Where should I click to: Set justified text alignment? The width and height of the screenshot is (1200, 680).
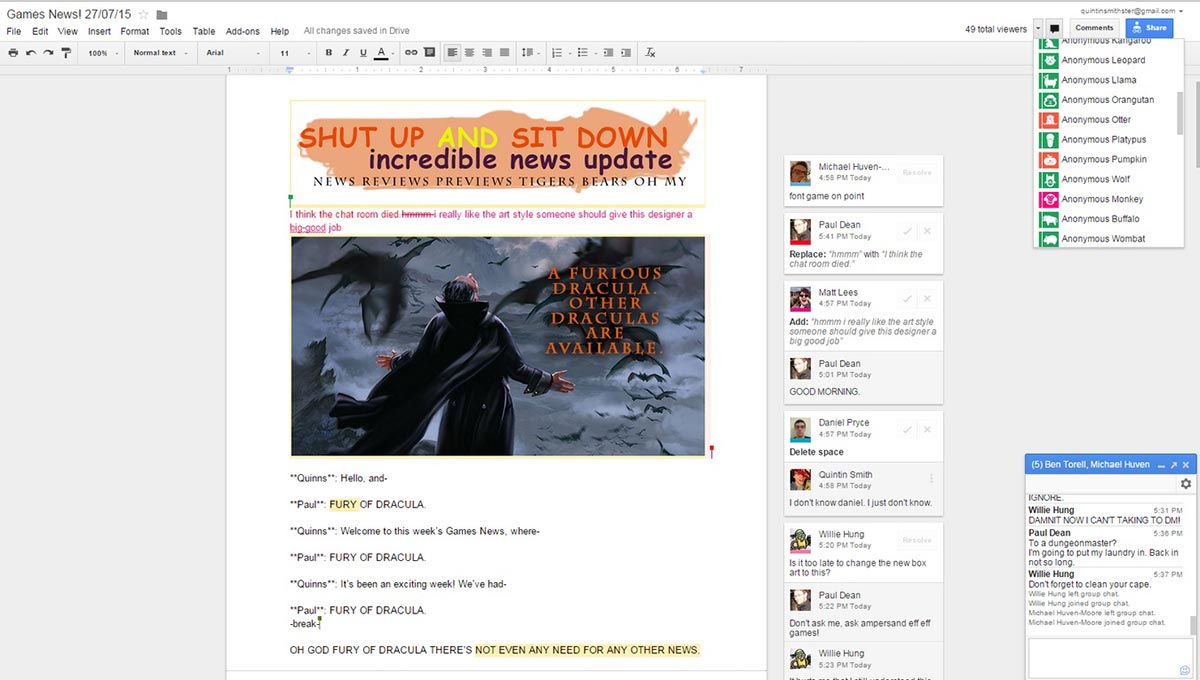point(504,53)
